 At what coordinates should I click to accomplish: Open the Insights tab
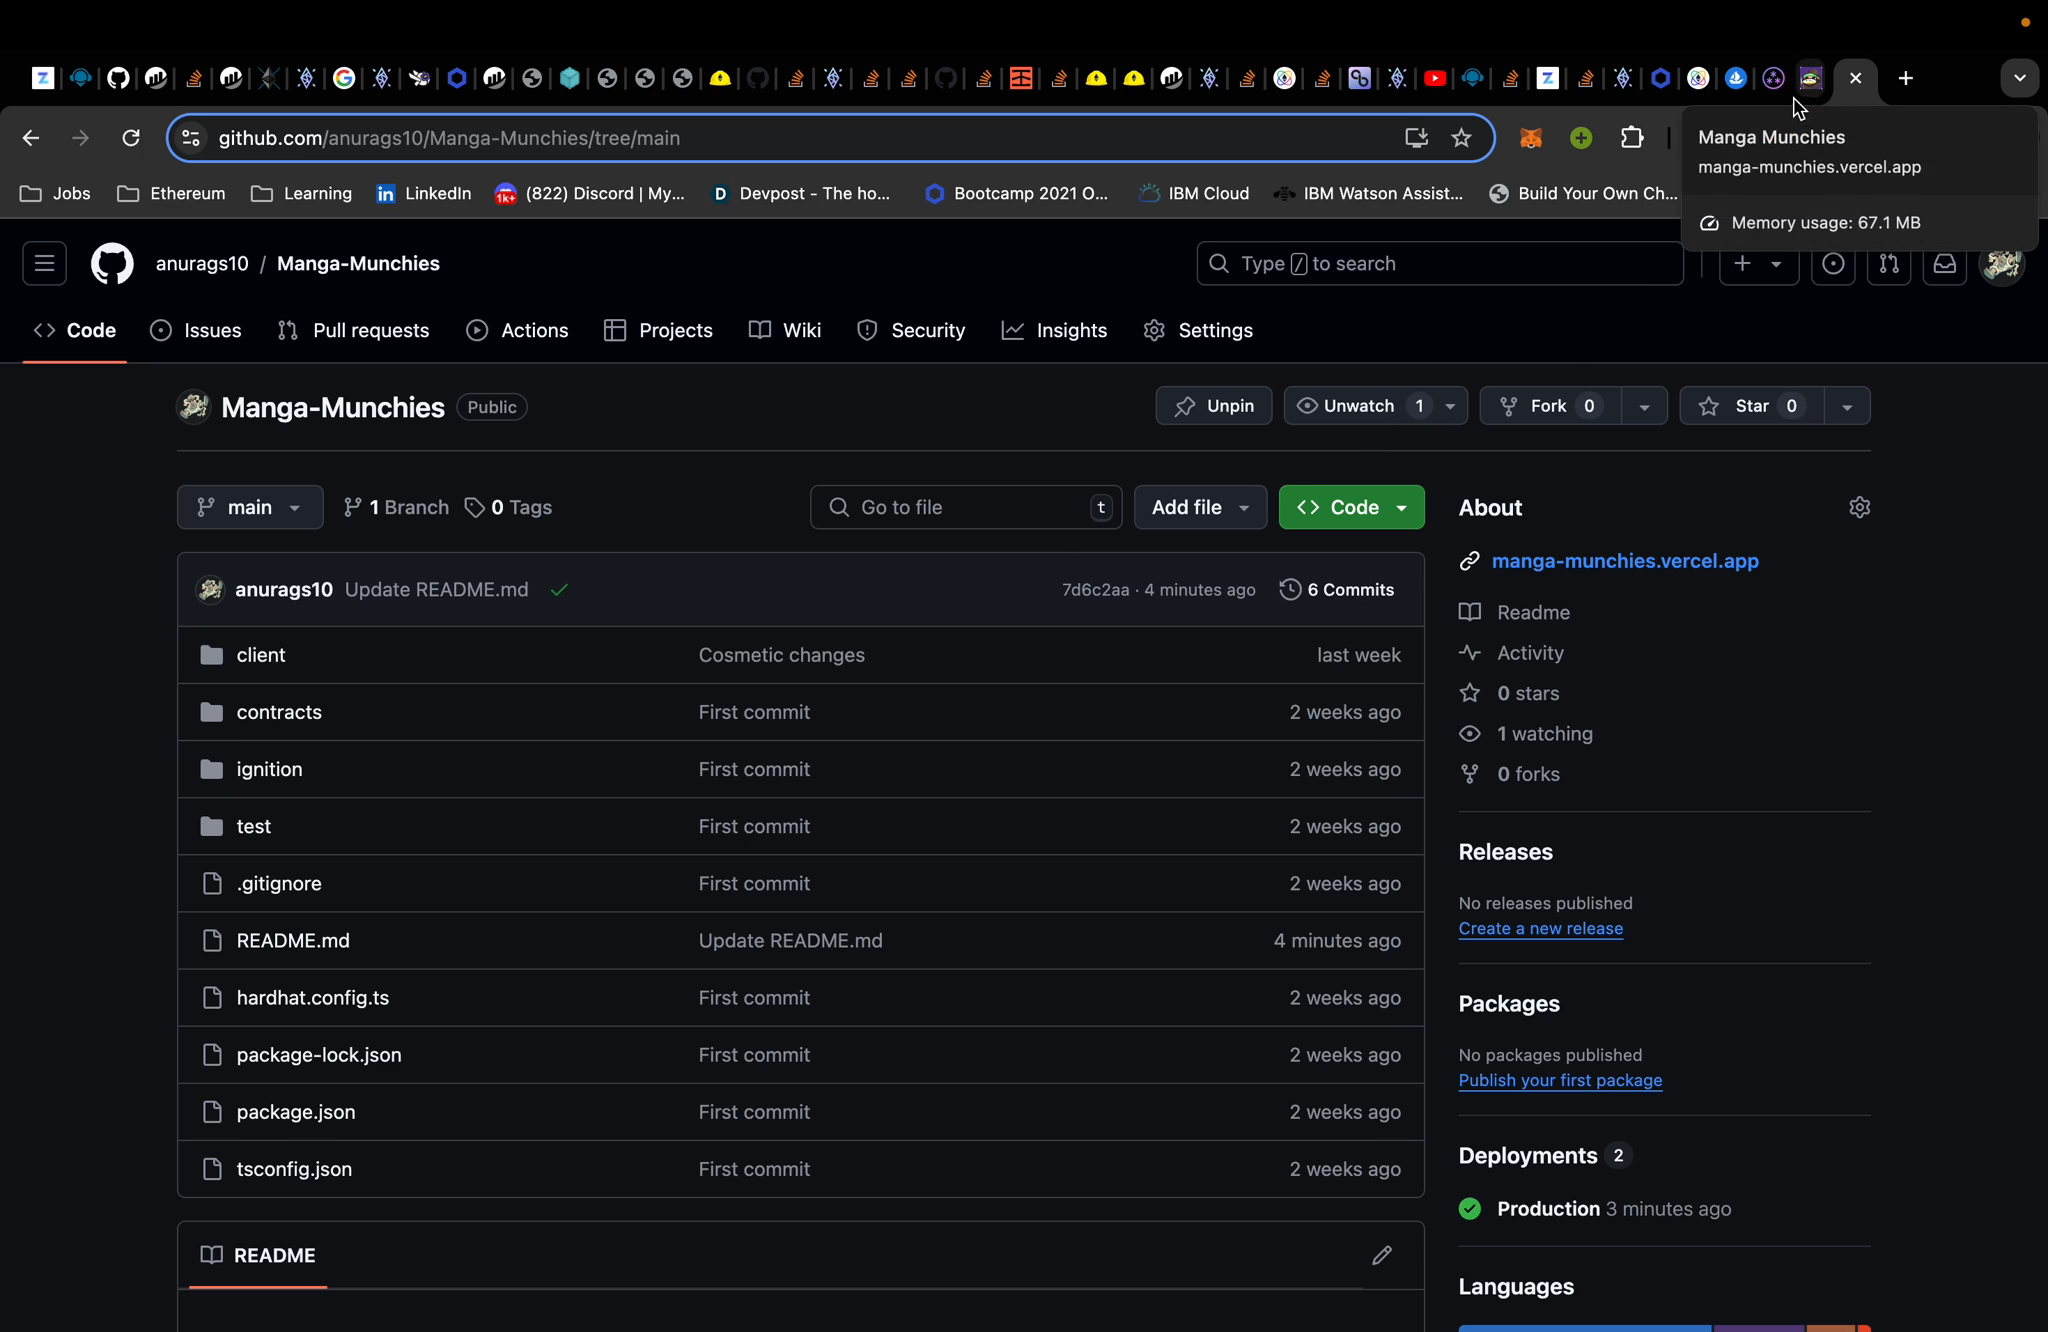1055,331
